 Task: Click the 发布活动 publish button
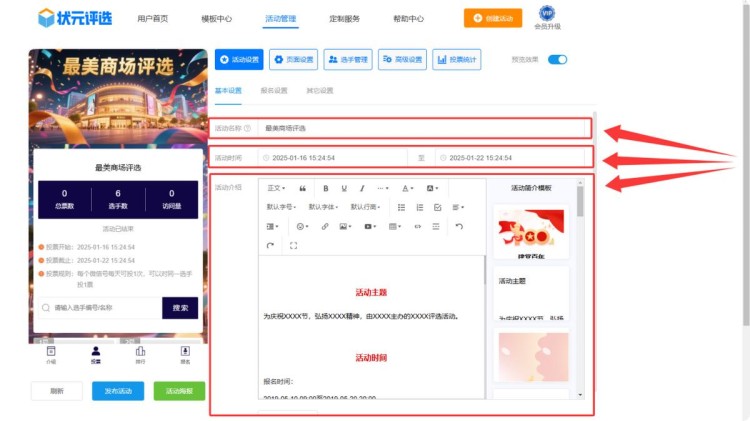[x=118, y=391]
